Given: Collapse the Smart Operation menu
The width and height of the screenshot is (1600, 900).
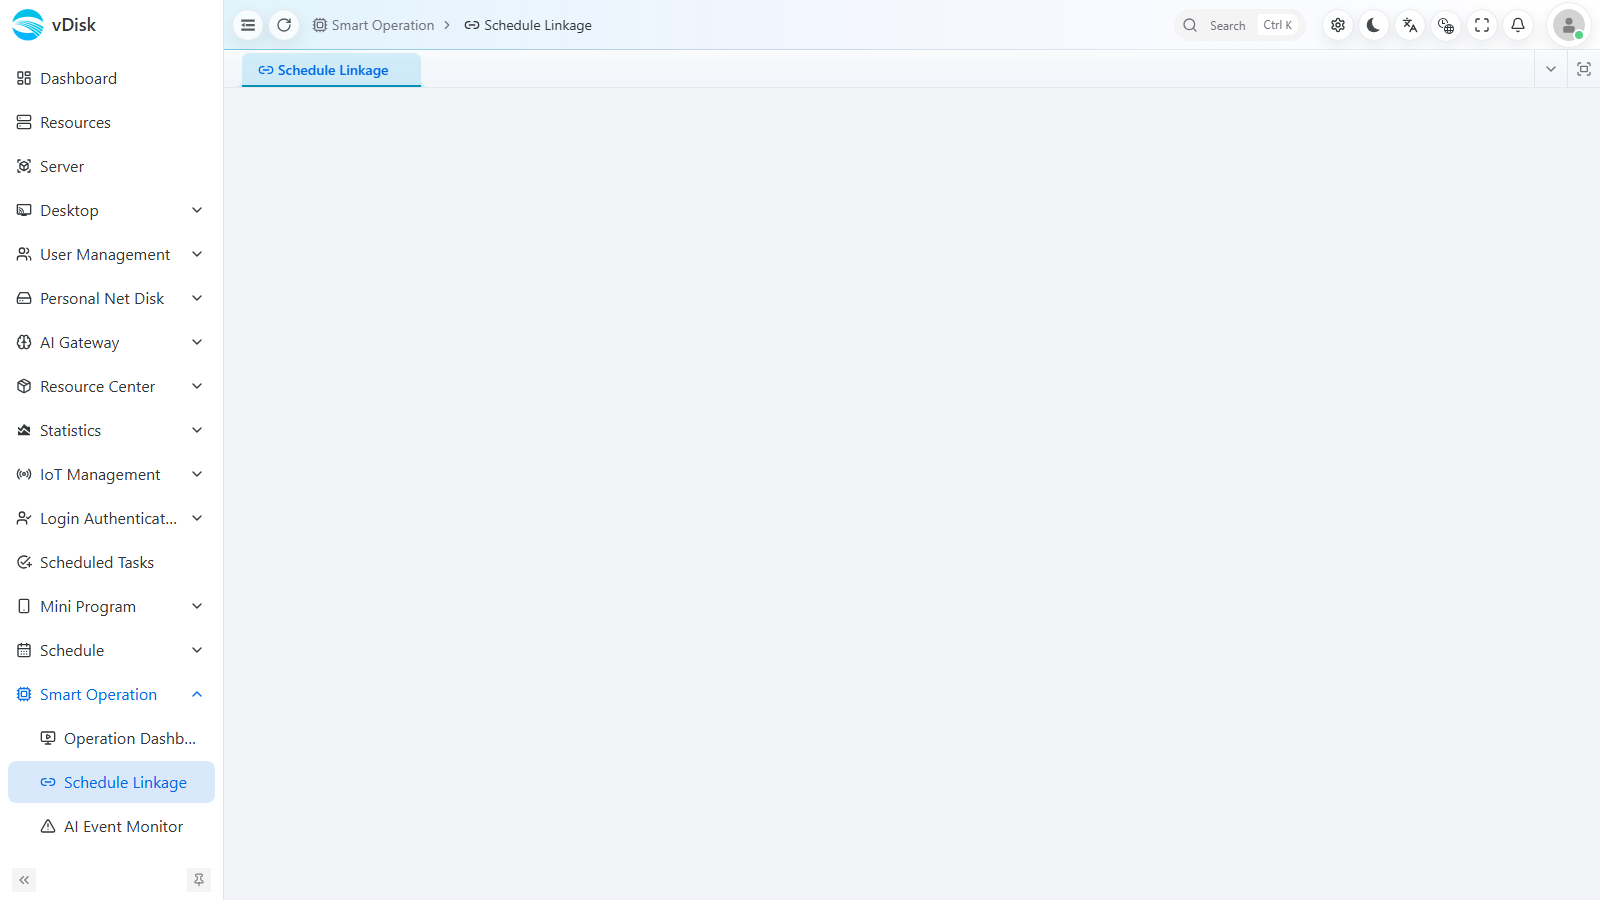Looking at the screenshot, I should pyautogui.click(x=111, y=694).
